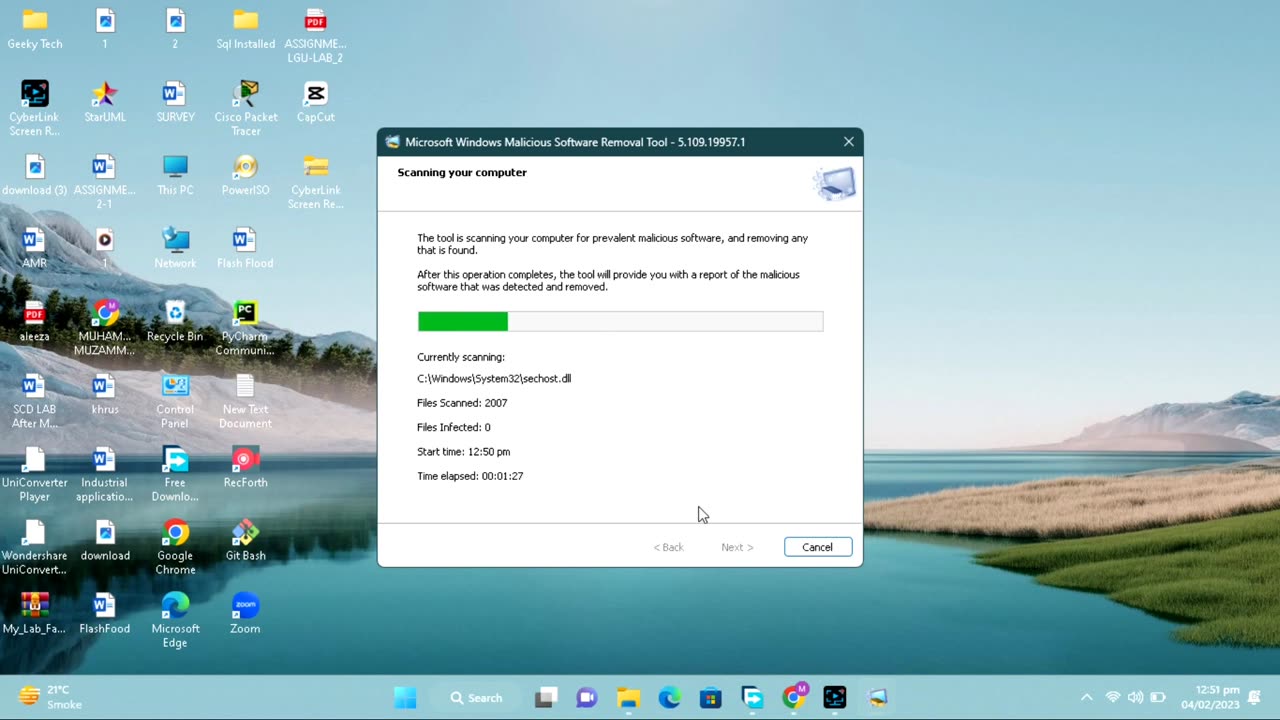This screenshot has height=720, width=1280.
Task: Click the volume speaker tray icon
Action: [1135, 698]
